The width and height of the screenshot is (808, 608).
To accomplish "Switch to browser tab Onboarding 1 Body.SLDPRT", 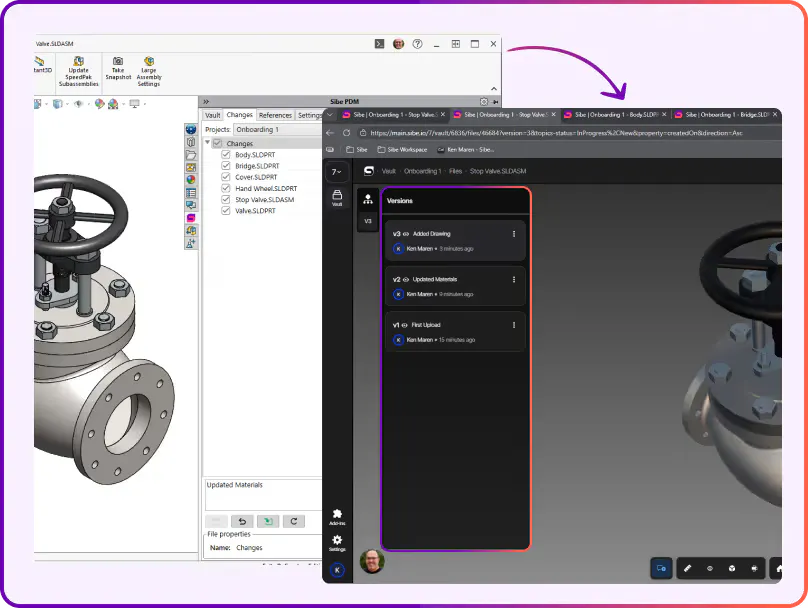I will (x=615, y=114).
